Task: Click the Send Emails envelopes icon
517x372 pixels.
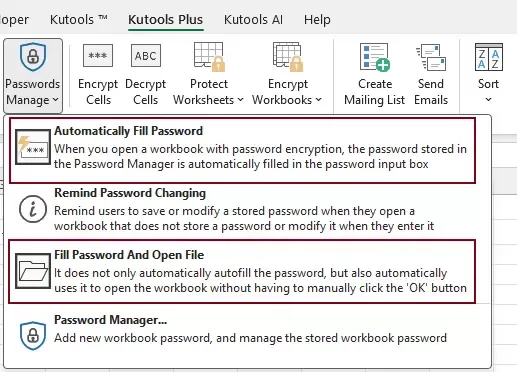Action: [431, 57]
